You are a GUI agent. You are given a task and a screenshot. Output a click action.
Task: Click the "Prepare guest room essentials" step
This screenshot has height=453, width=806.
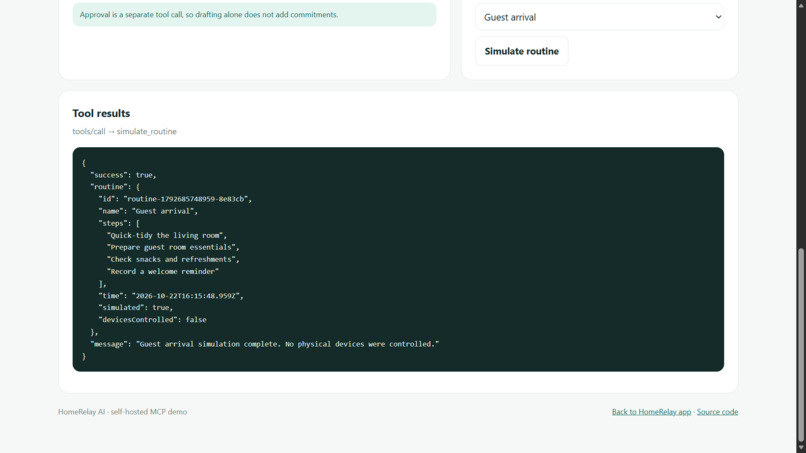tap(173, 247)
